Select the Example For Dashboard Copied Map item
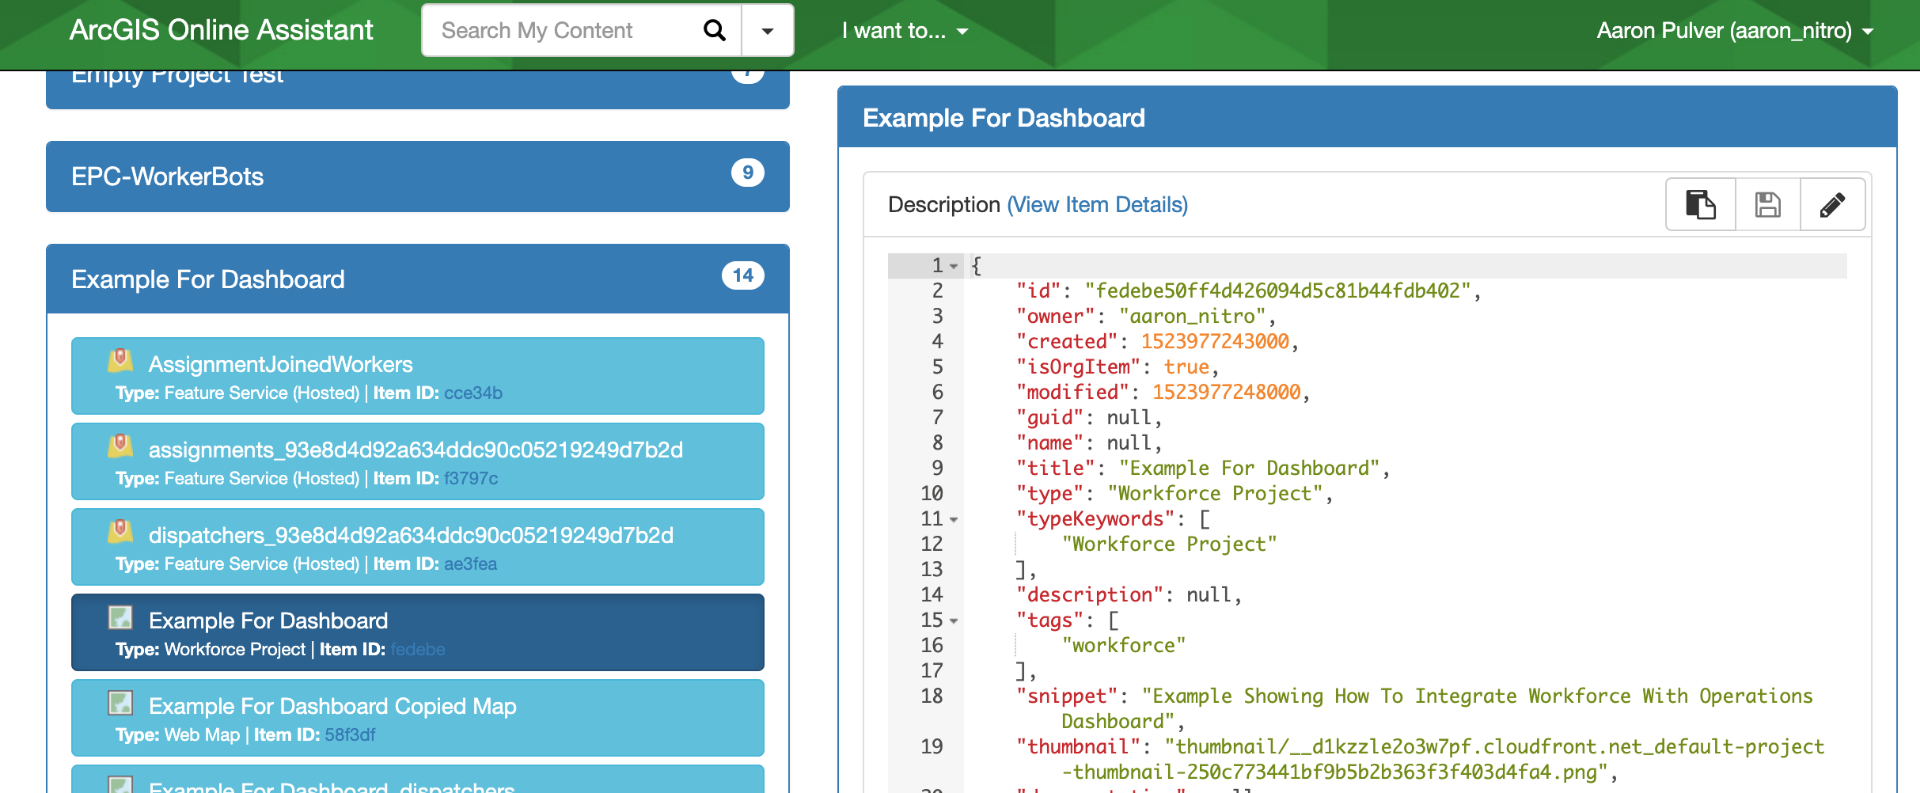The height and width of the screenshot is (793, 1920). [418, 718]
